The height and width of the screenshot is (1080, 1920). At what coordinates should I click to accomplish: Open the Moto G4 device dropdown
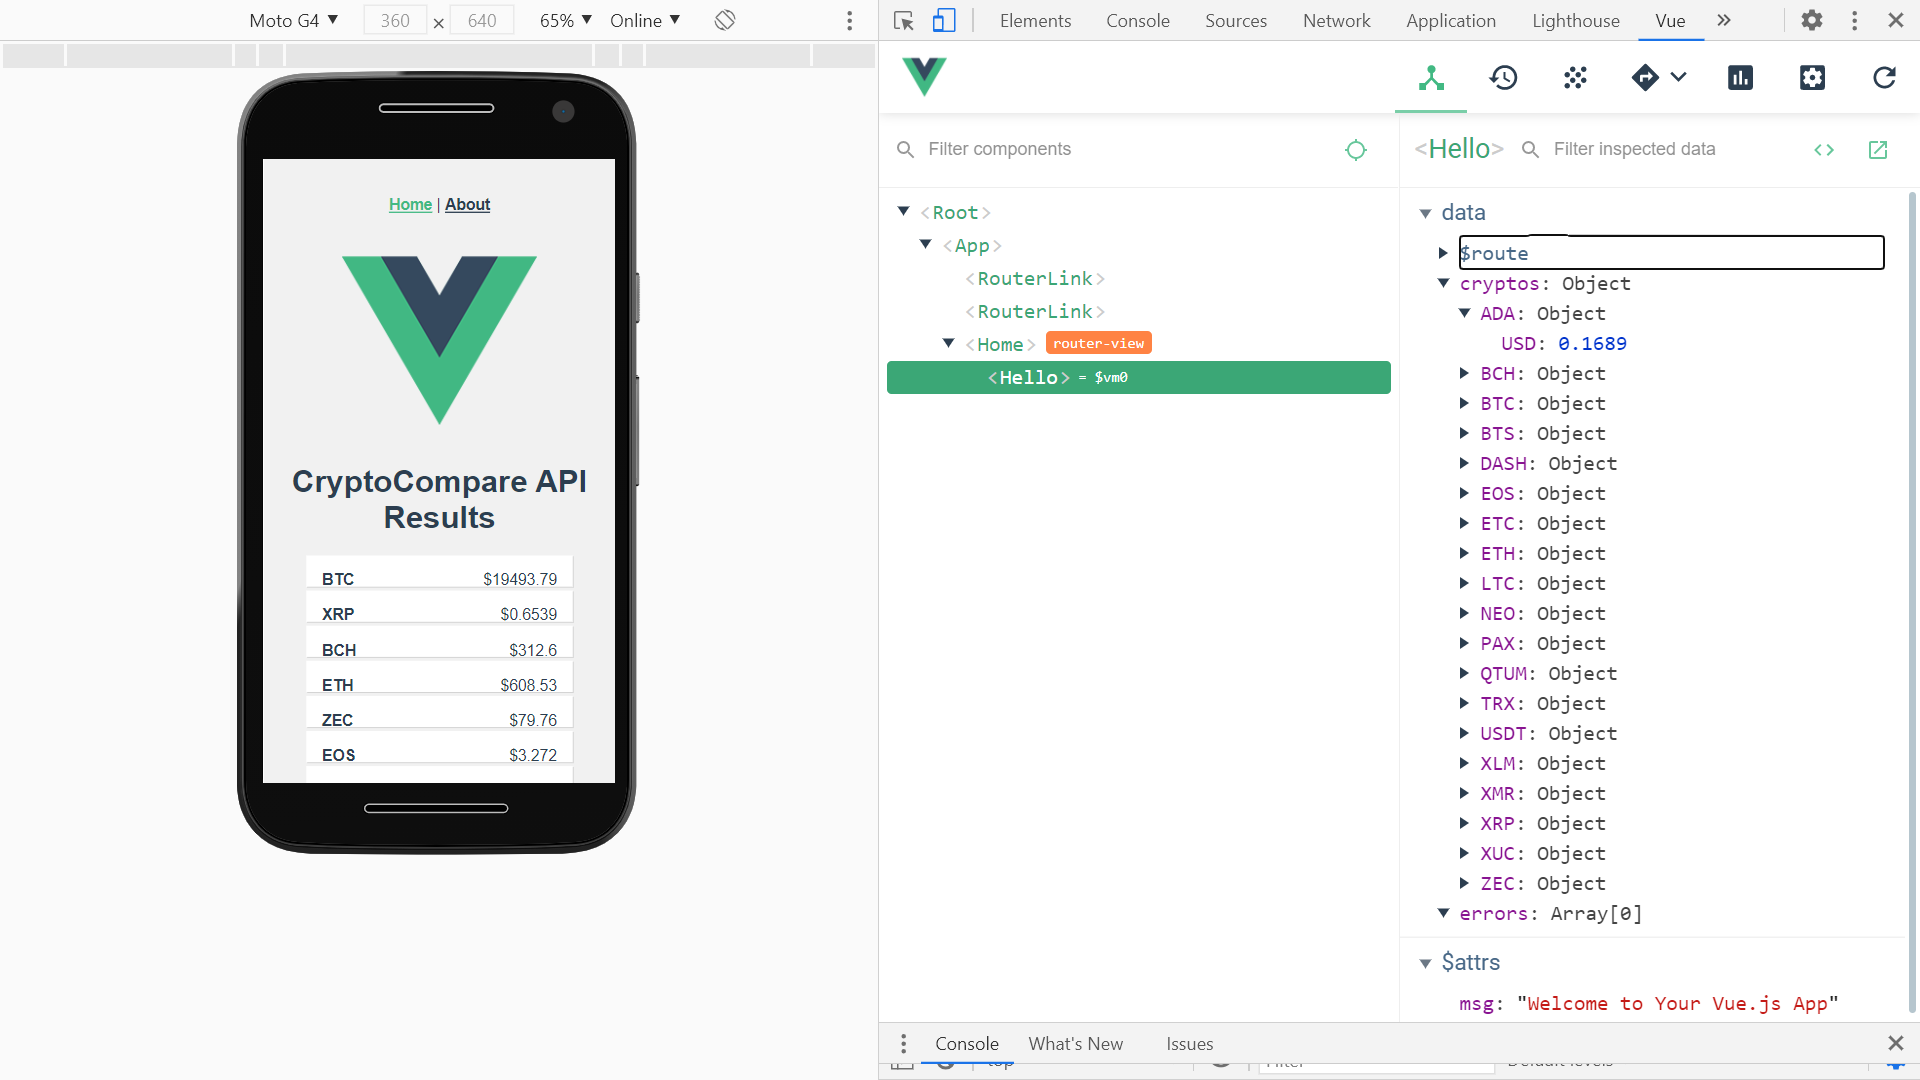(x=293, y=20)
